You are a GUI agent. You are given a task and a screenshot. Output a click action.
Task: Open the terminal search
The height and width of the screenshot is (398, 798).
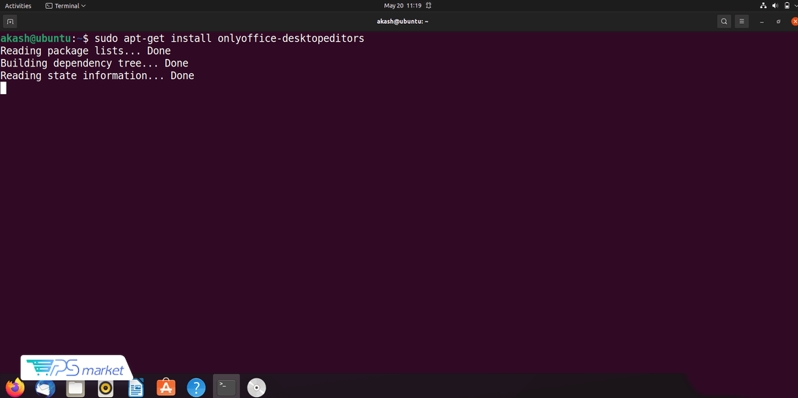(x=724, y=21)
